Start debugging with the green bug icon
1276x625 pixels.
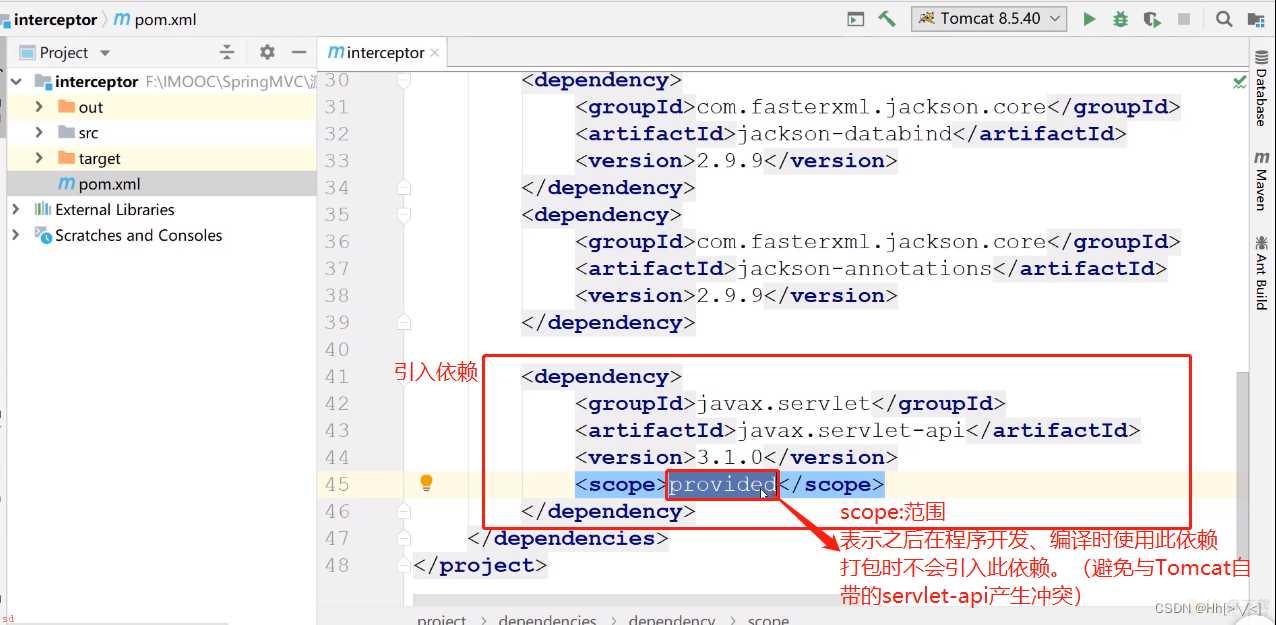[1120, 19]
